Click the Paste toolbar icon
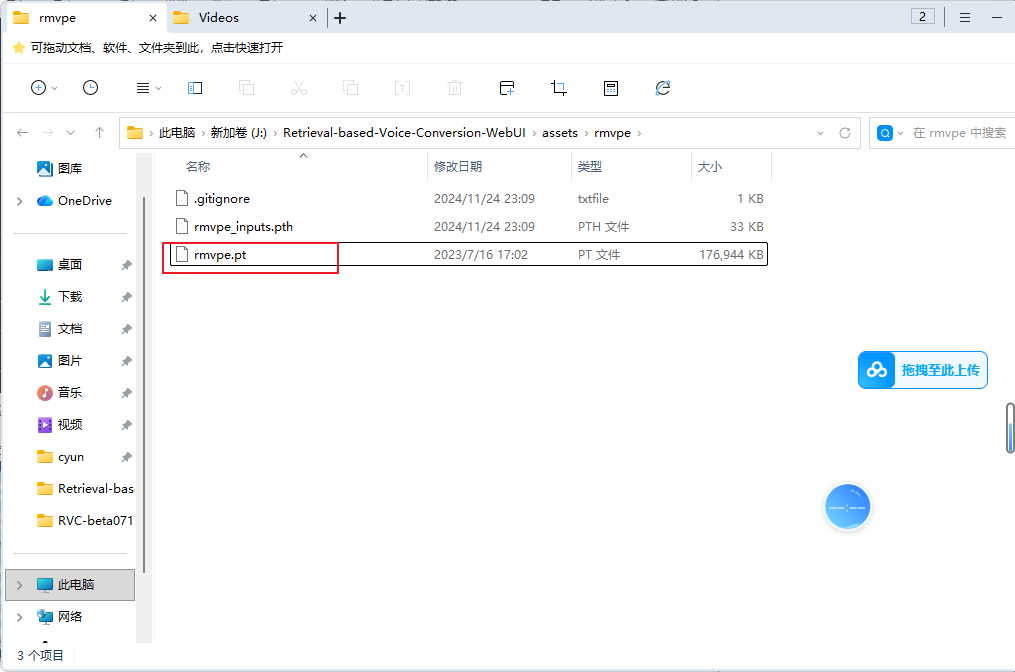 (x=350, y=87)
